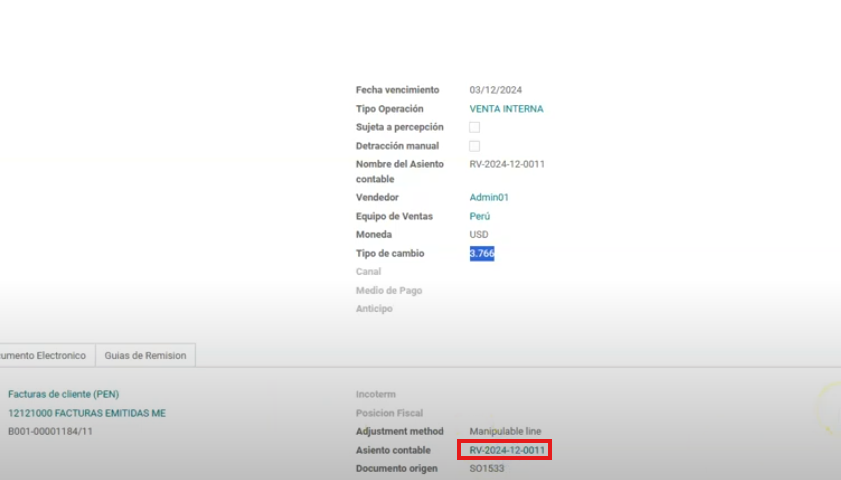Image resolution: width=841 pixels, height=480 pixels.
Task: Click the Incoterm field label
Action: point(377,394)
